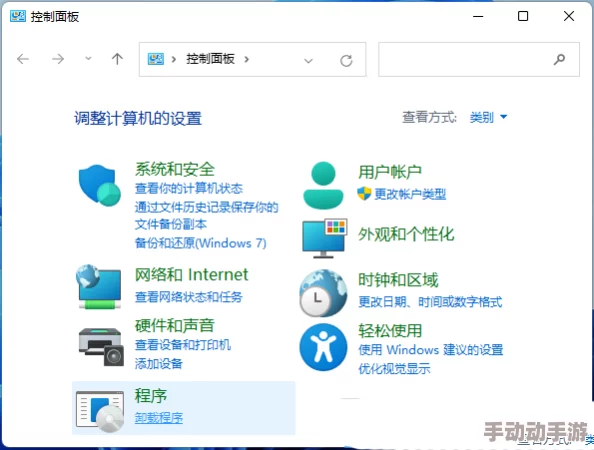Open 程序 category heading
Screen dimensions: 594x450
(x=151, y=396)
